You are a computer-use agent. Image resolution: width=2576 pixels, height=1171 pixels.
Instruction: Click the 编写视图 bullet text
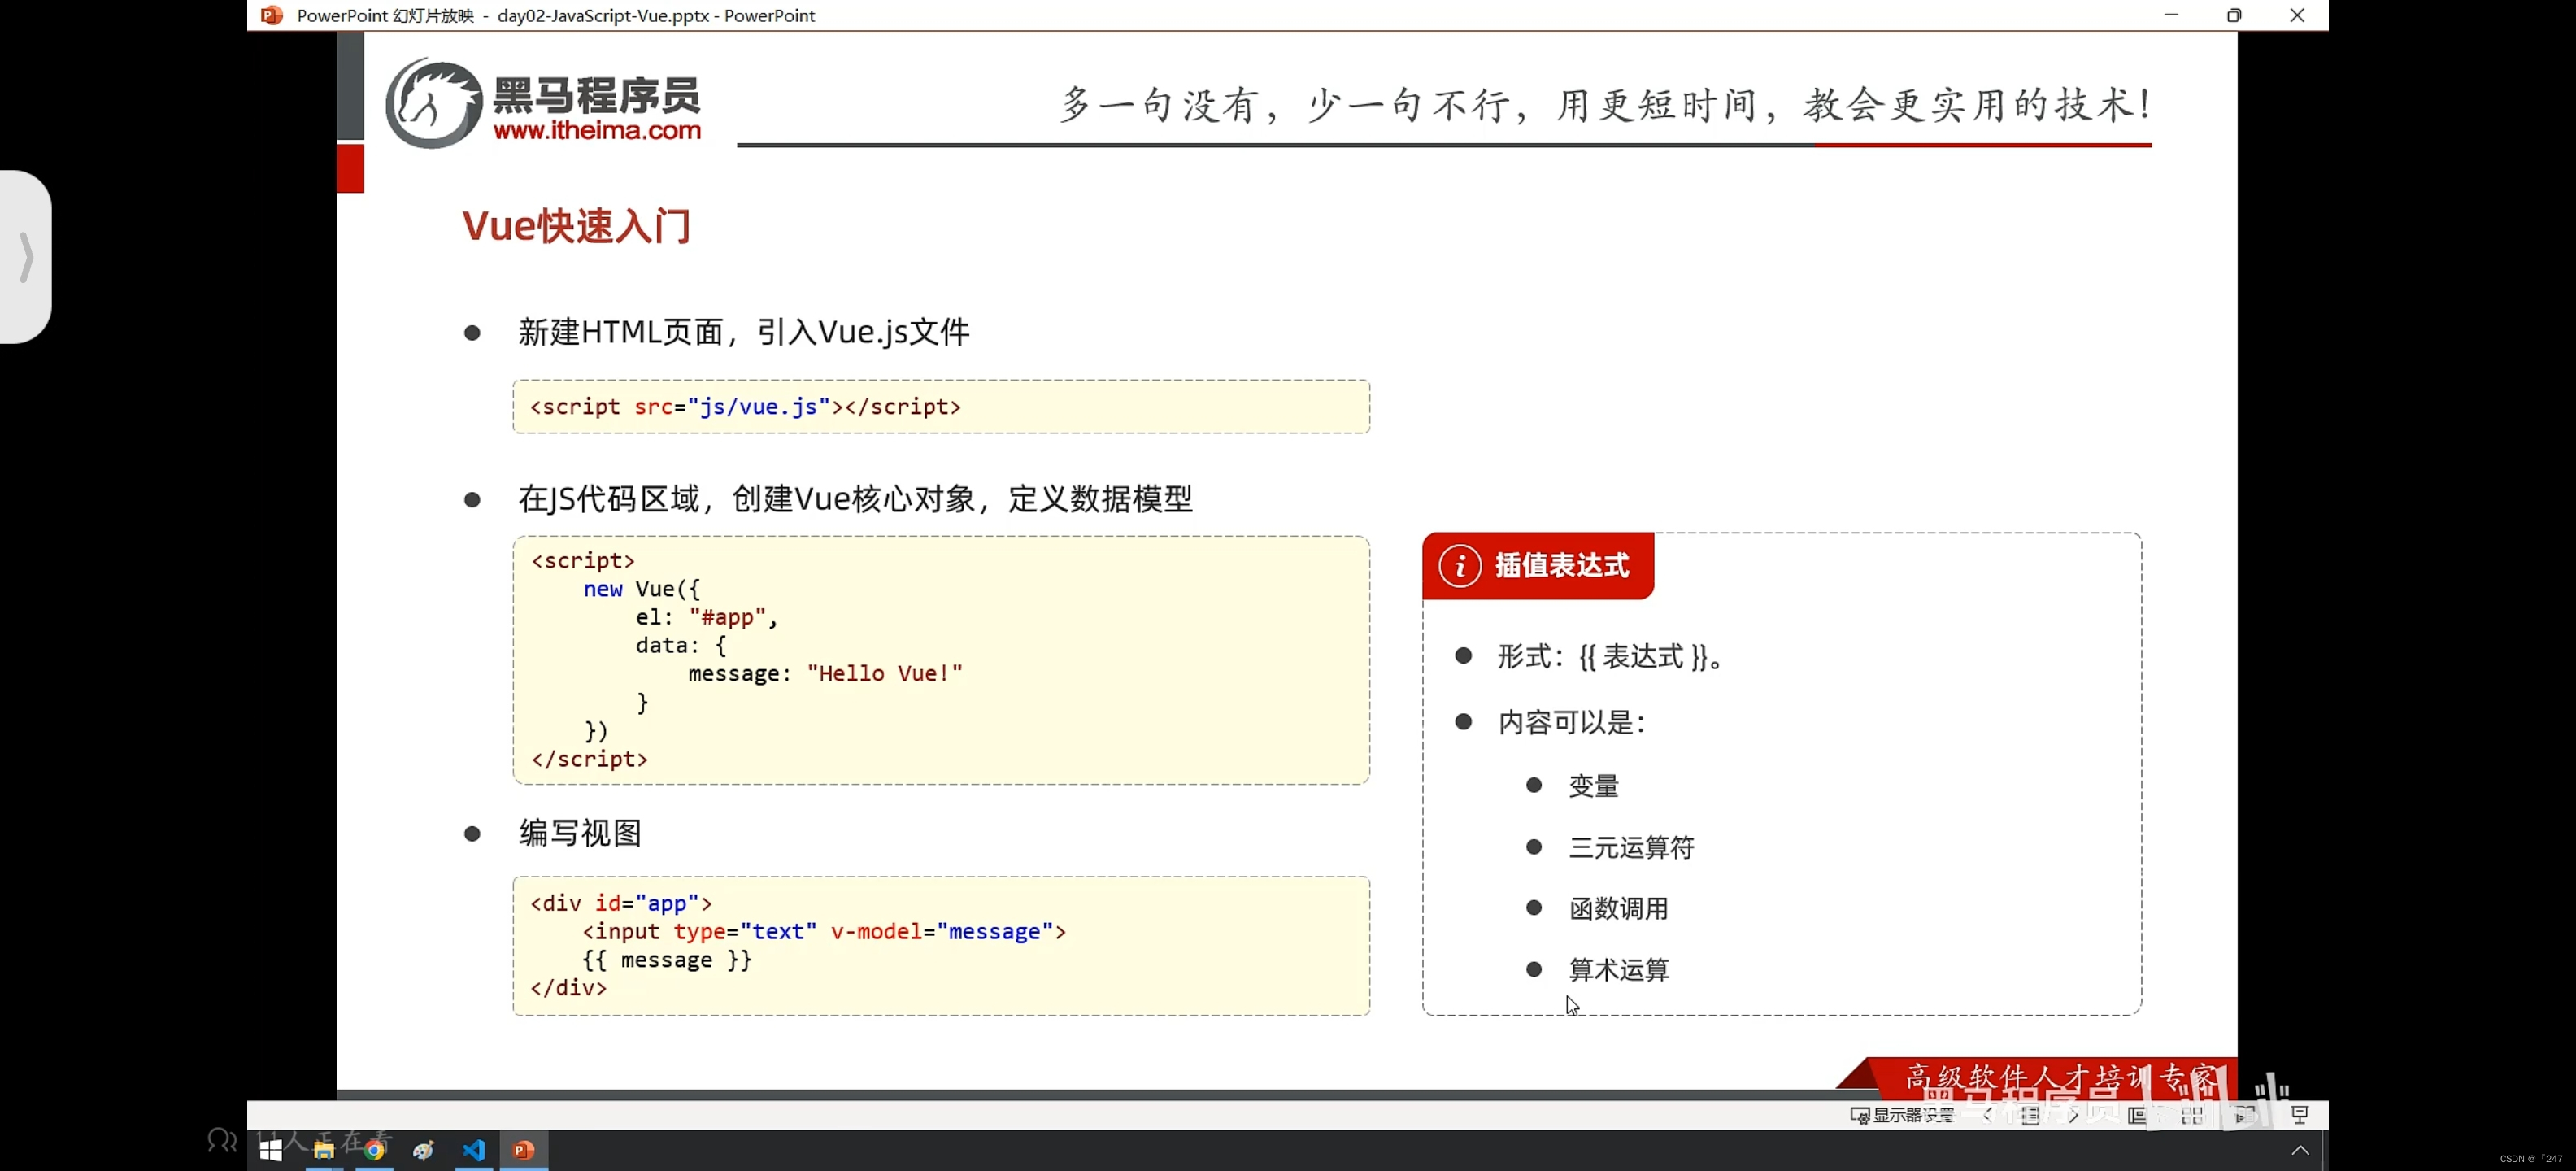pyautogui.click(x=580, y=833)
